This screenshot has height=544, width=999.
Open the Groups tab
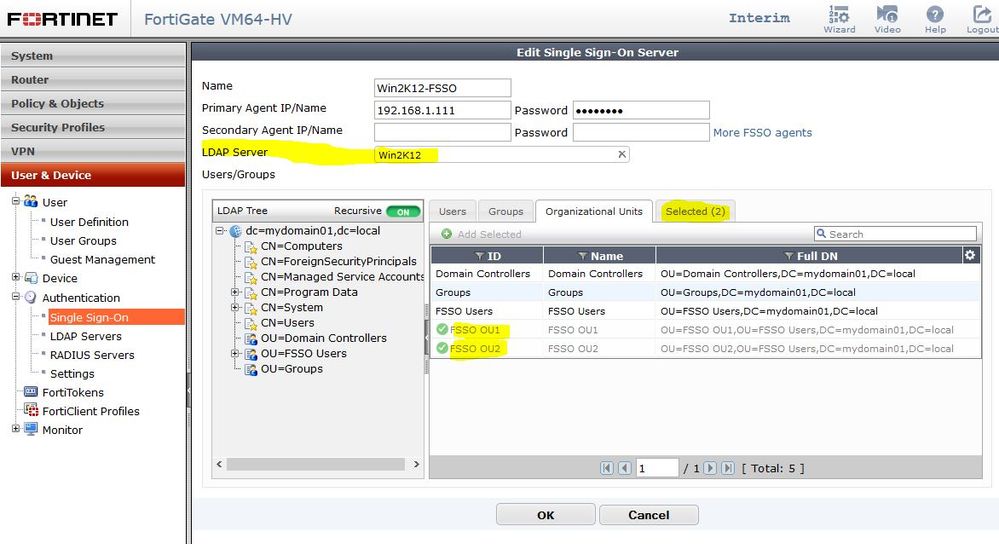[506, 211]
